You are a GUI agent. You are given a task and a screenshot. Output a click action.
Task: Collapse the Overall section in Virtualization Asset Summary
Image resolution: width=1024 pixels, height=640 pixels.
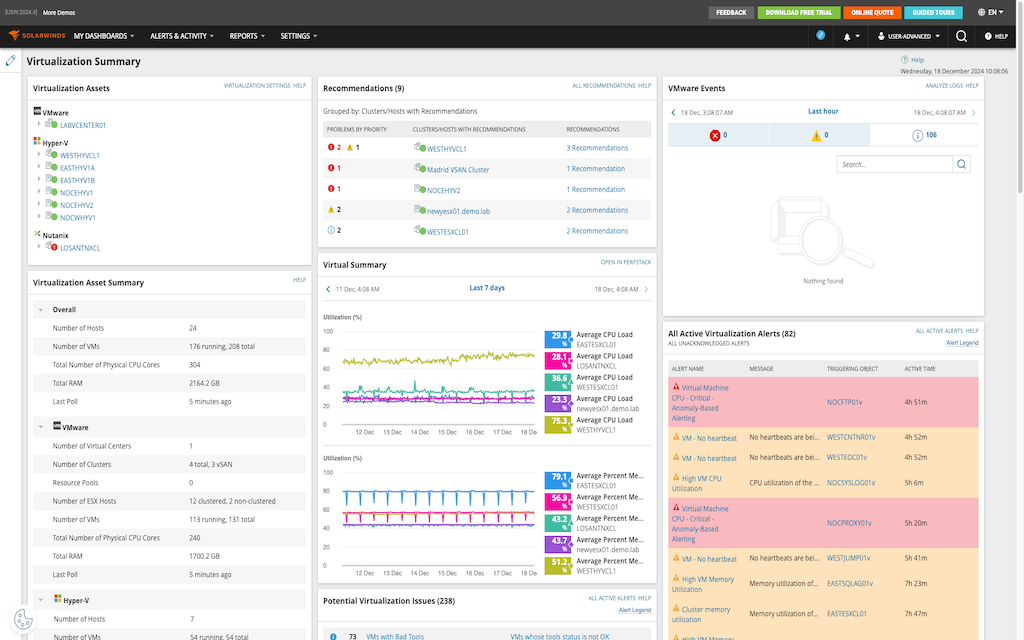[x=41, y=308]
